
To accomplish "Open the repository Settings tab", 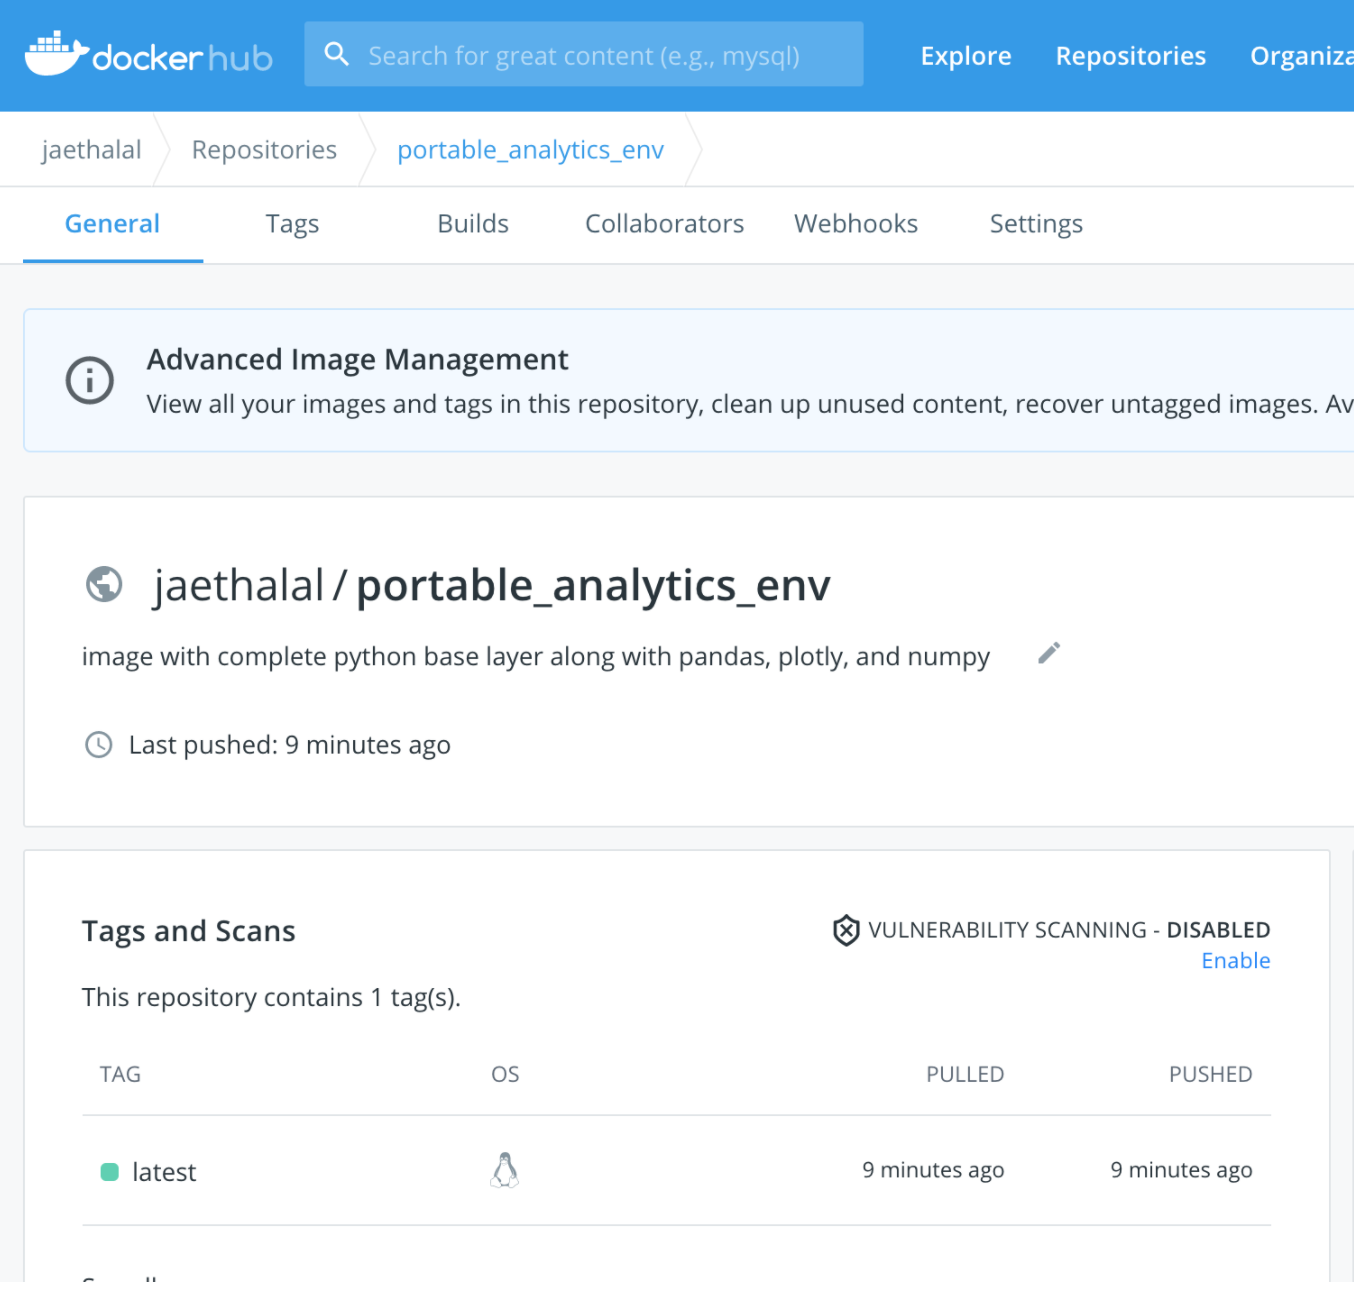I will tap(1036, 224).
